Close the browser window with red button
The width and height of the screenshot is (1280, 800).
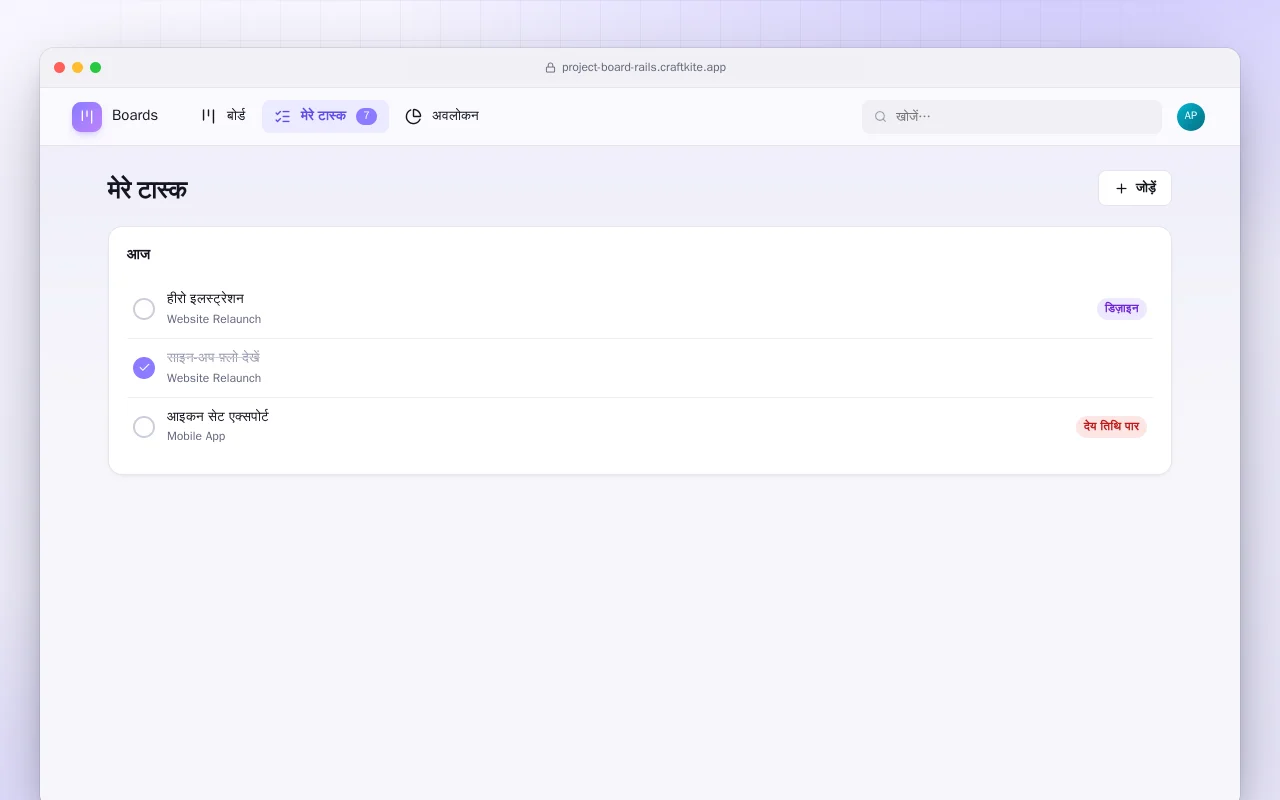(x=60, y=68)
